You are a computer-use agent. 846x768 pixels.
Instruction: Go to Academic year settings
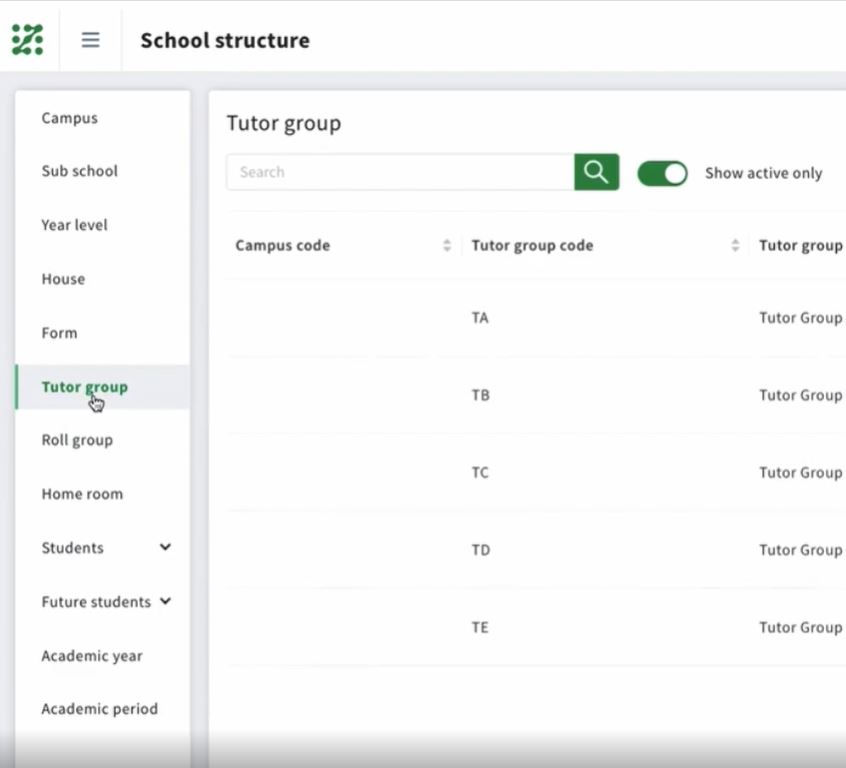pos(92,656)
